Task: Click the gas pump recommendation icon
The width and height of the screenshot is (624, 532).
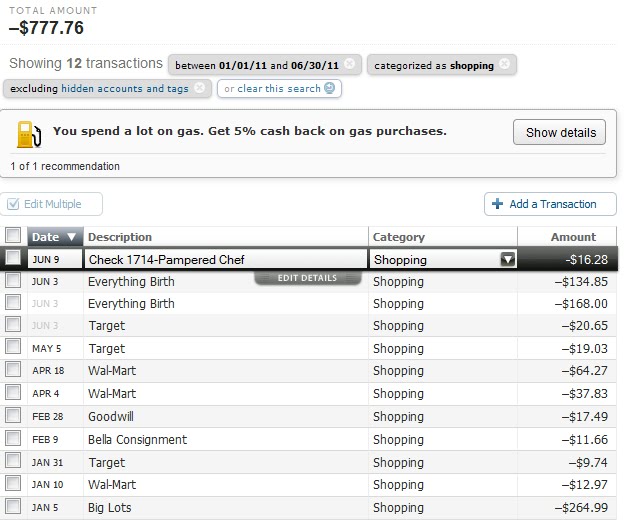Action: click(x=29, y=134)
